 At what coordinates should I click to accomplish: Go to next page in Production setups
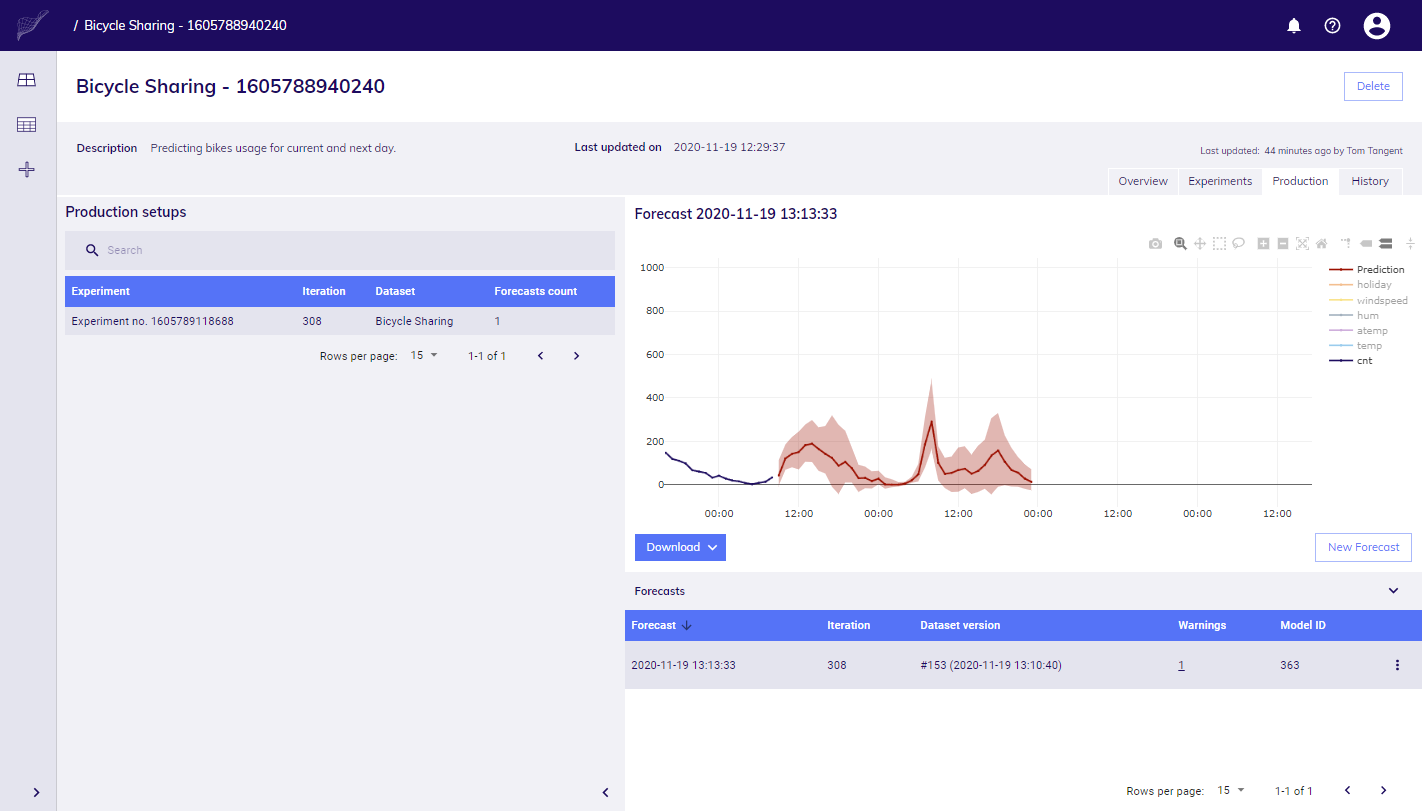[x=576, y=356]
